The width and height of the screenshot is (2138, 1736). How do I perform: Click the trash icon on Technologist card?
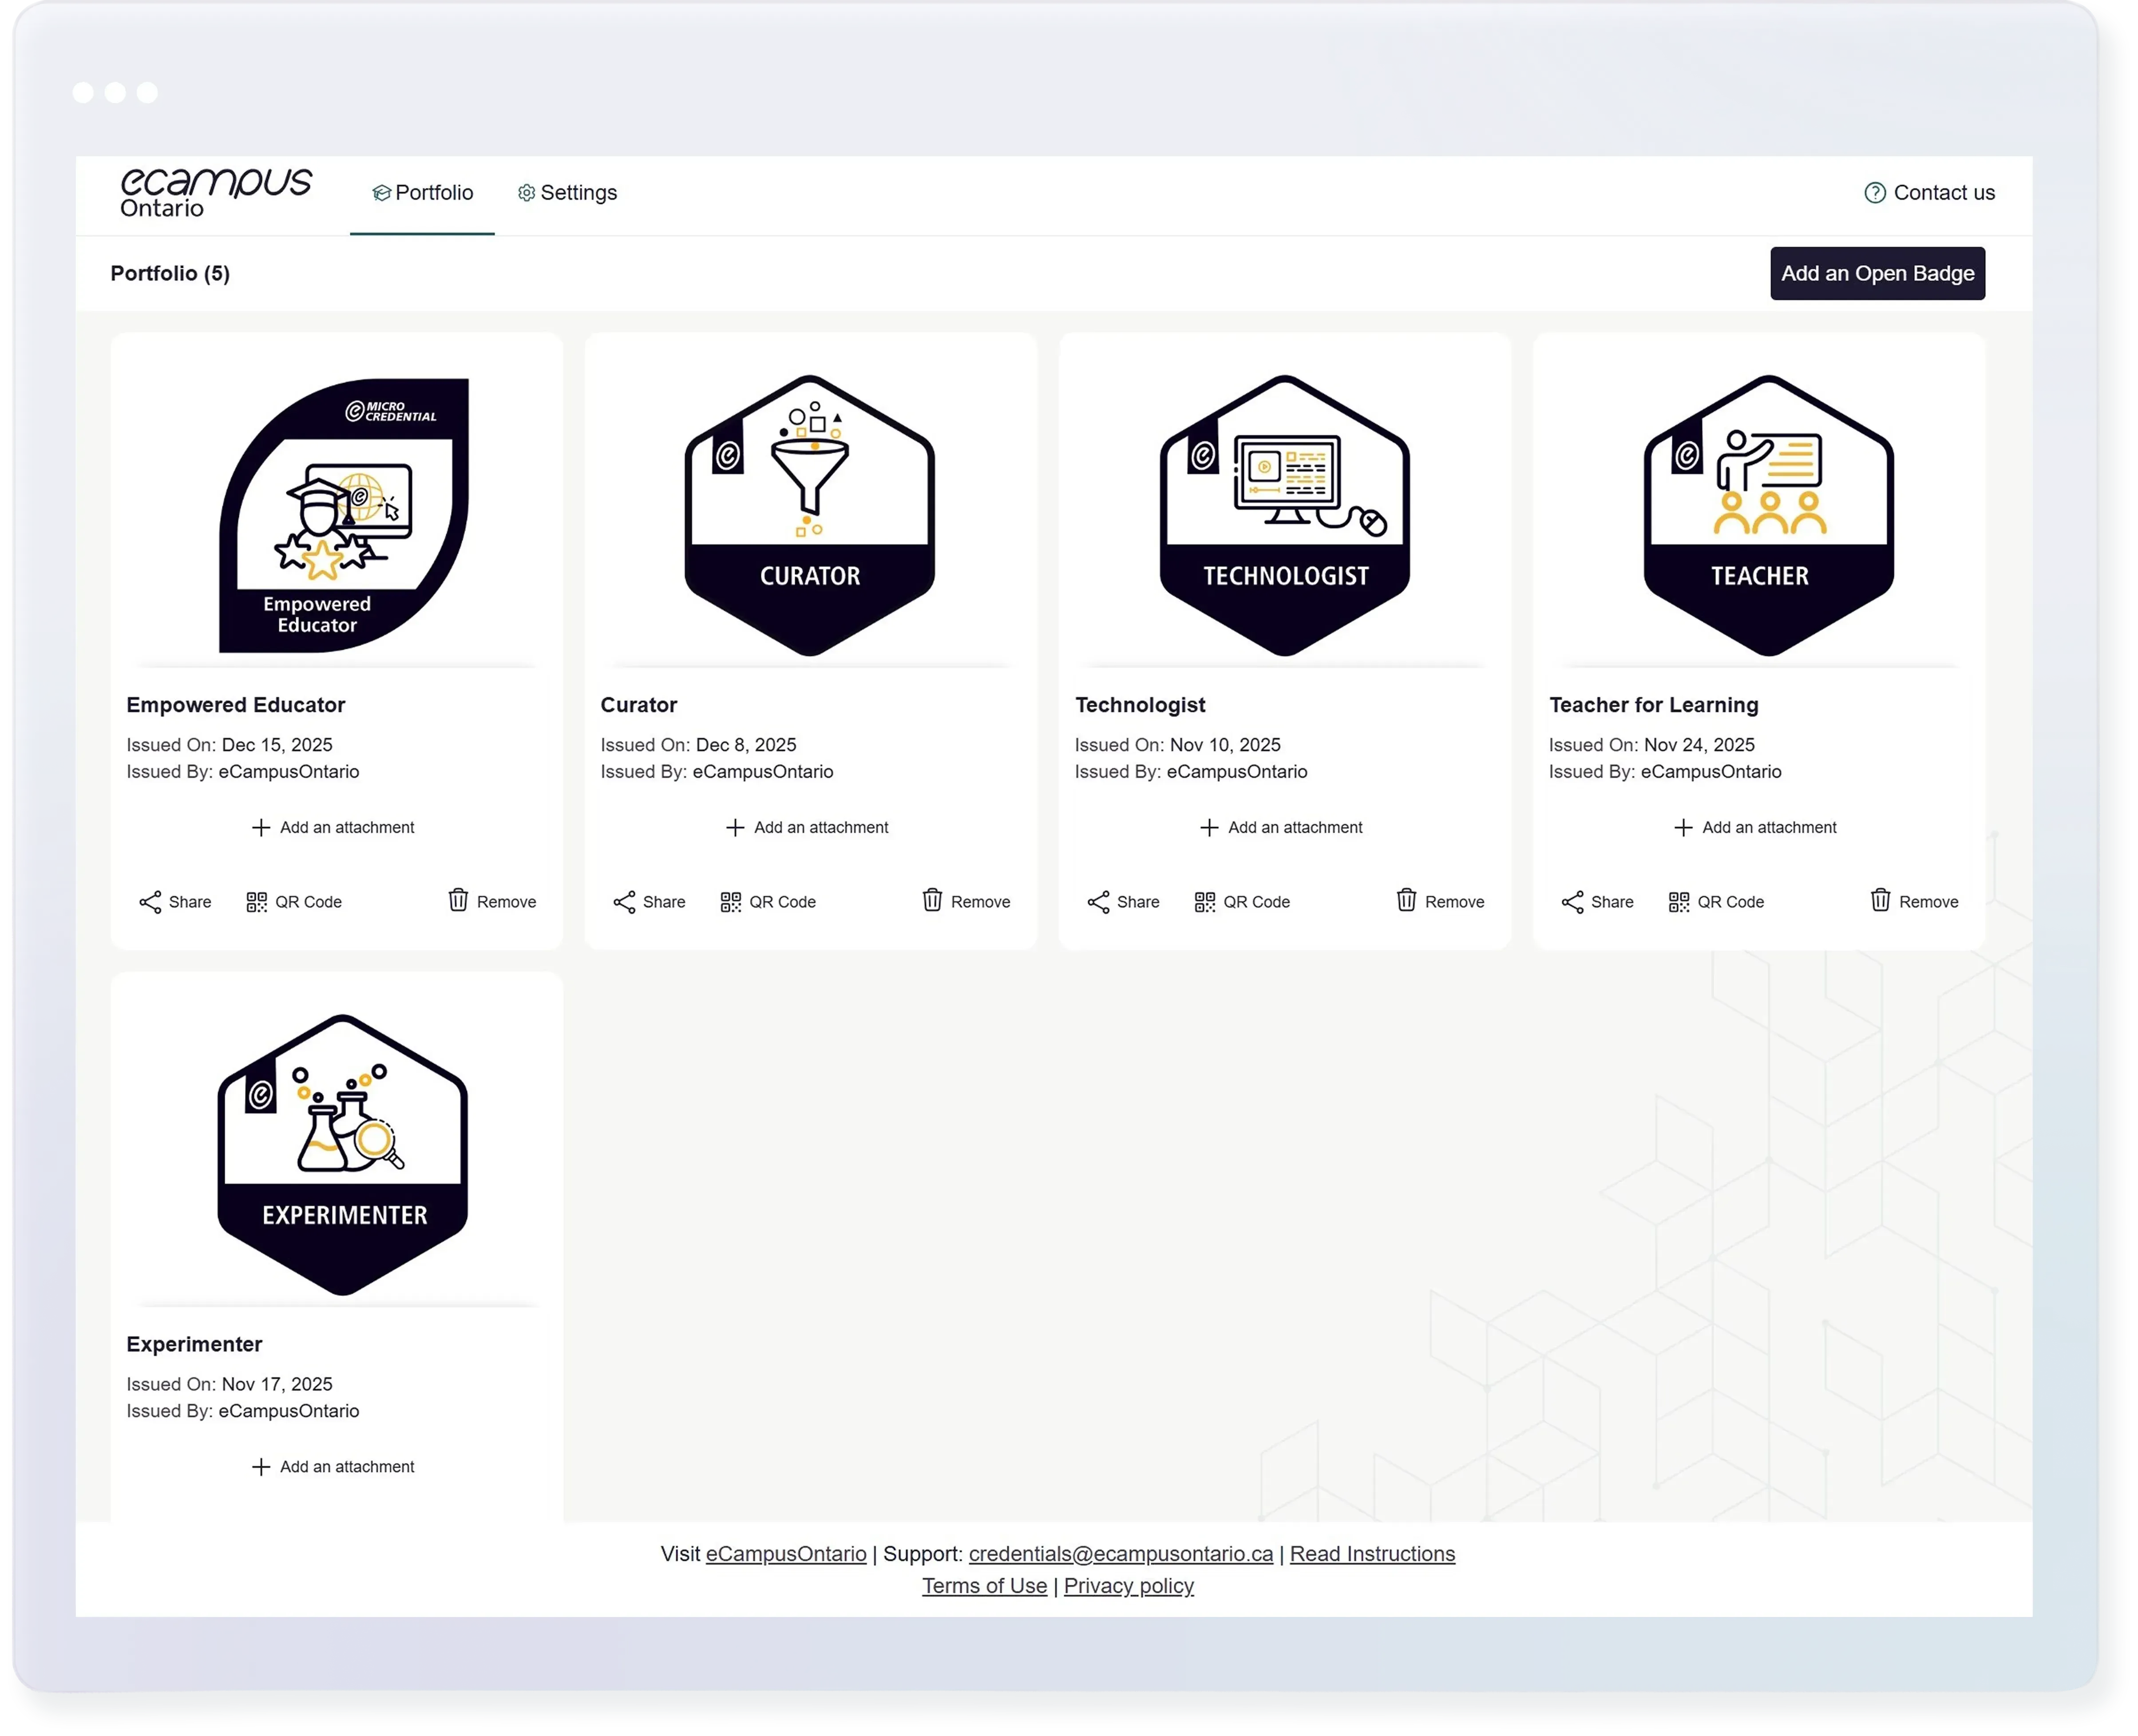tap(1406, 900)
